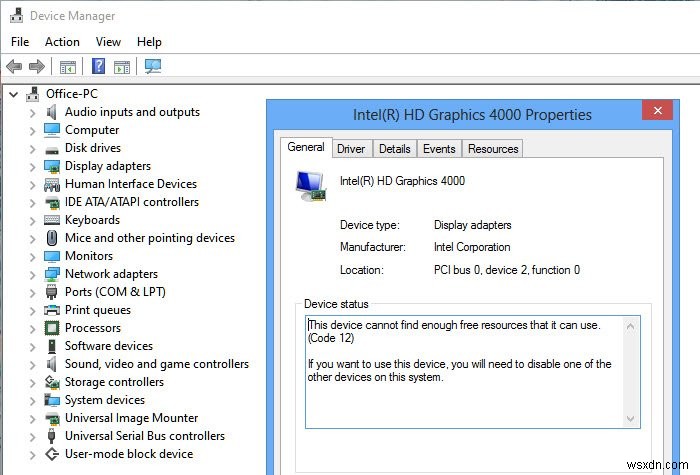Click the blue Help question-mark toolbar icon
Screen dimensions: 700x475
click(98, 66)
